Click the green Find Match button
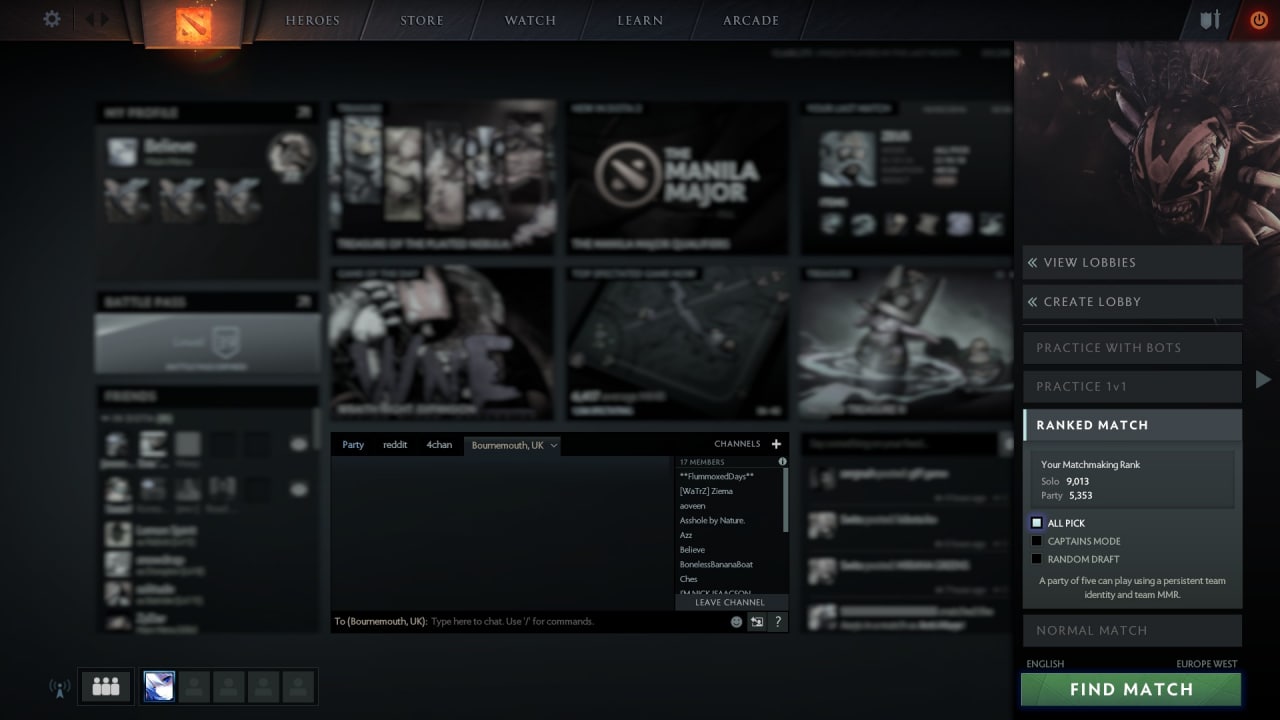This screenshot has height=720, width=1280. click(x=1131, y=689)
